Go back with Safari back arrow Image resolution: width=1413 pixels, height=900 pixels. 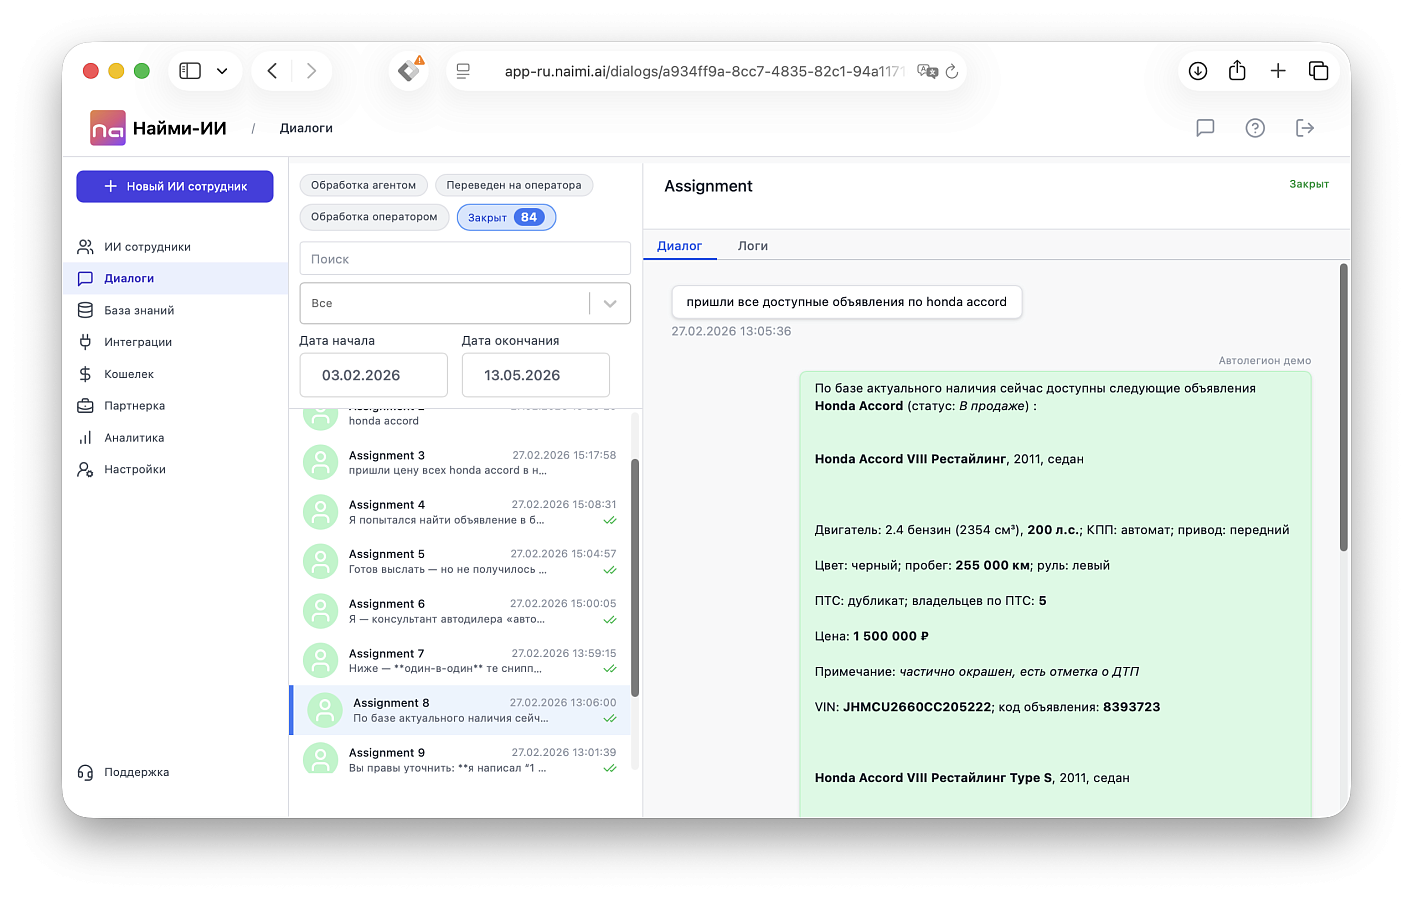click(272, 71)
